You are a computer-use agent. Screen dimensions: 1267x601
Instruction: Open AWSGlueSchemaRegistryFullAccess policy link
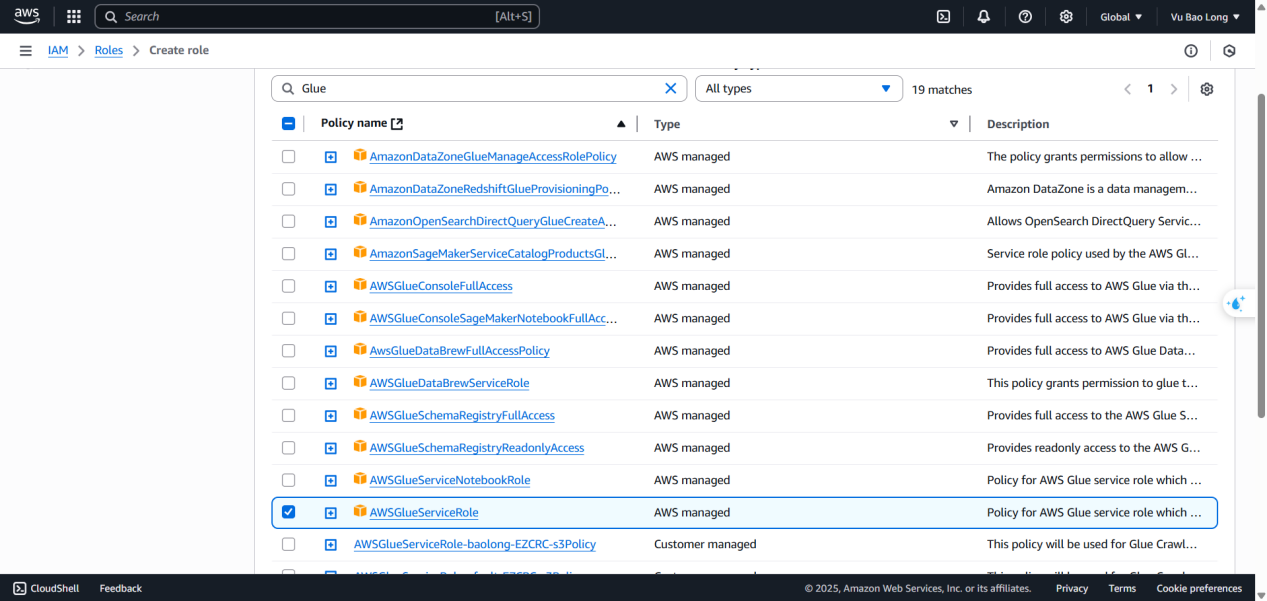tap(462, 415)
